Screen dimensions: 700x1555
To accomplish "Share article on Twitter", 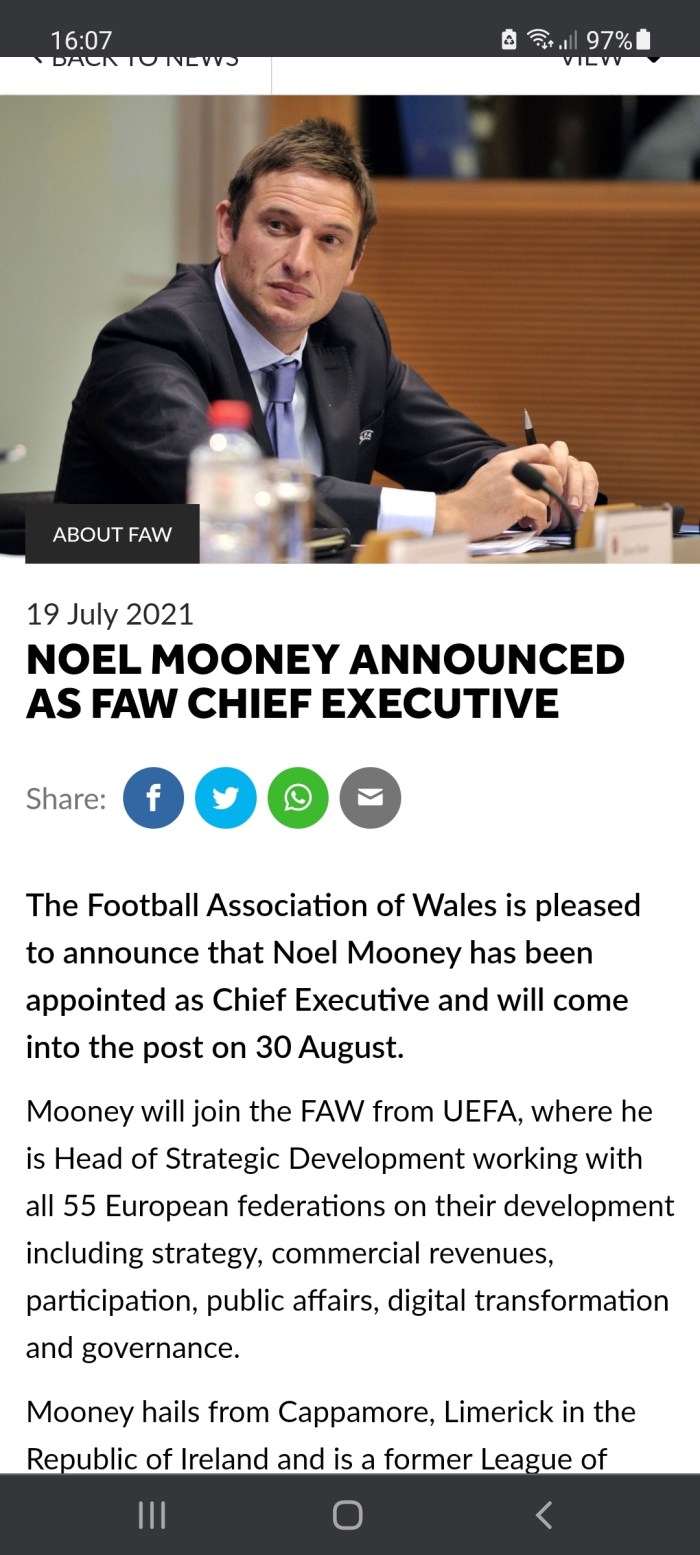I will point(225,798).
